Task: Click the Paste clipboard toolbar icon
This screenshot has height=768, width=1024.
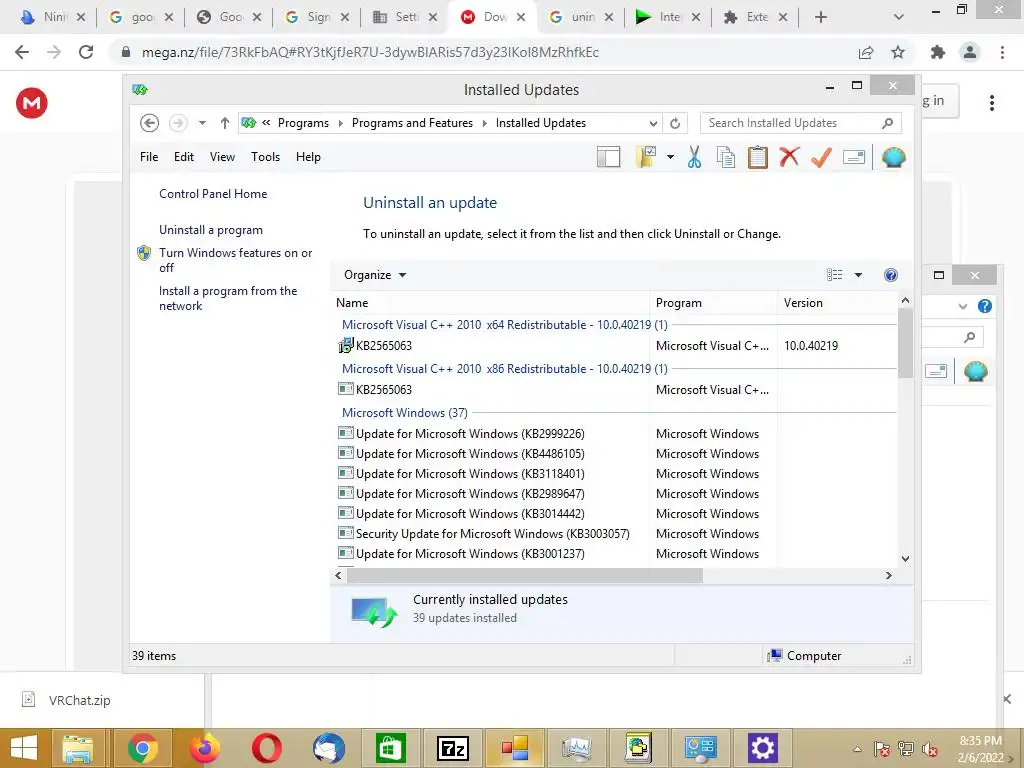Action: 758,157
